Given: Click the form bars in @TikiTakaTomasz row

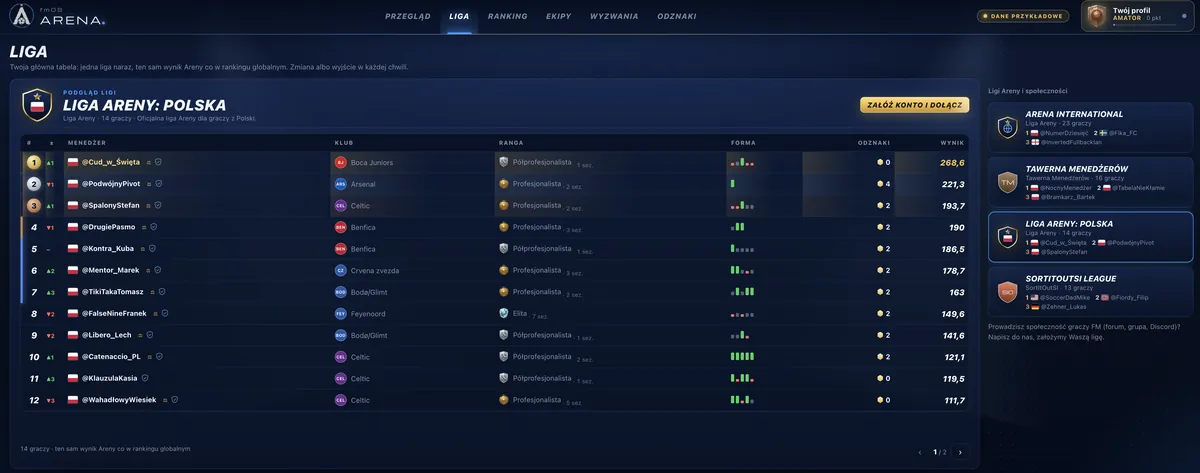Looking at the screenshot, I should pyautogui.click(x=742, y=292).
